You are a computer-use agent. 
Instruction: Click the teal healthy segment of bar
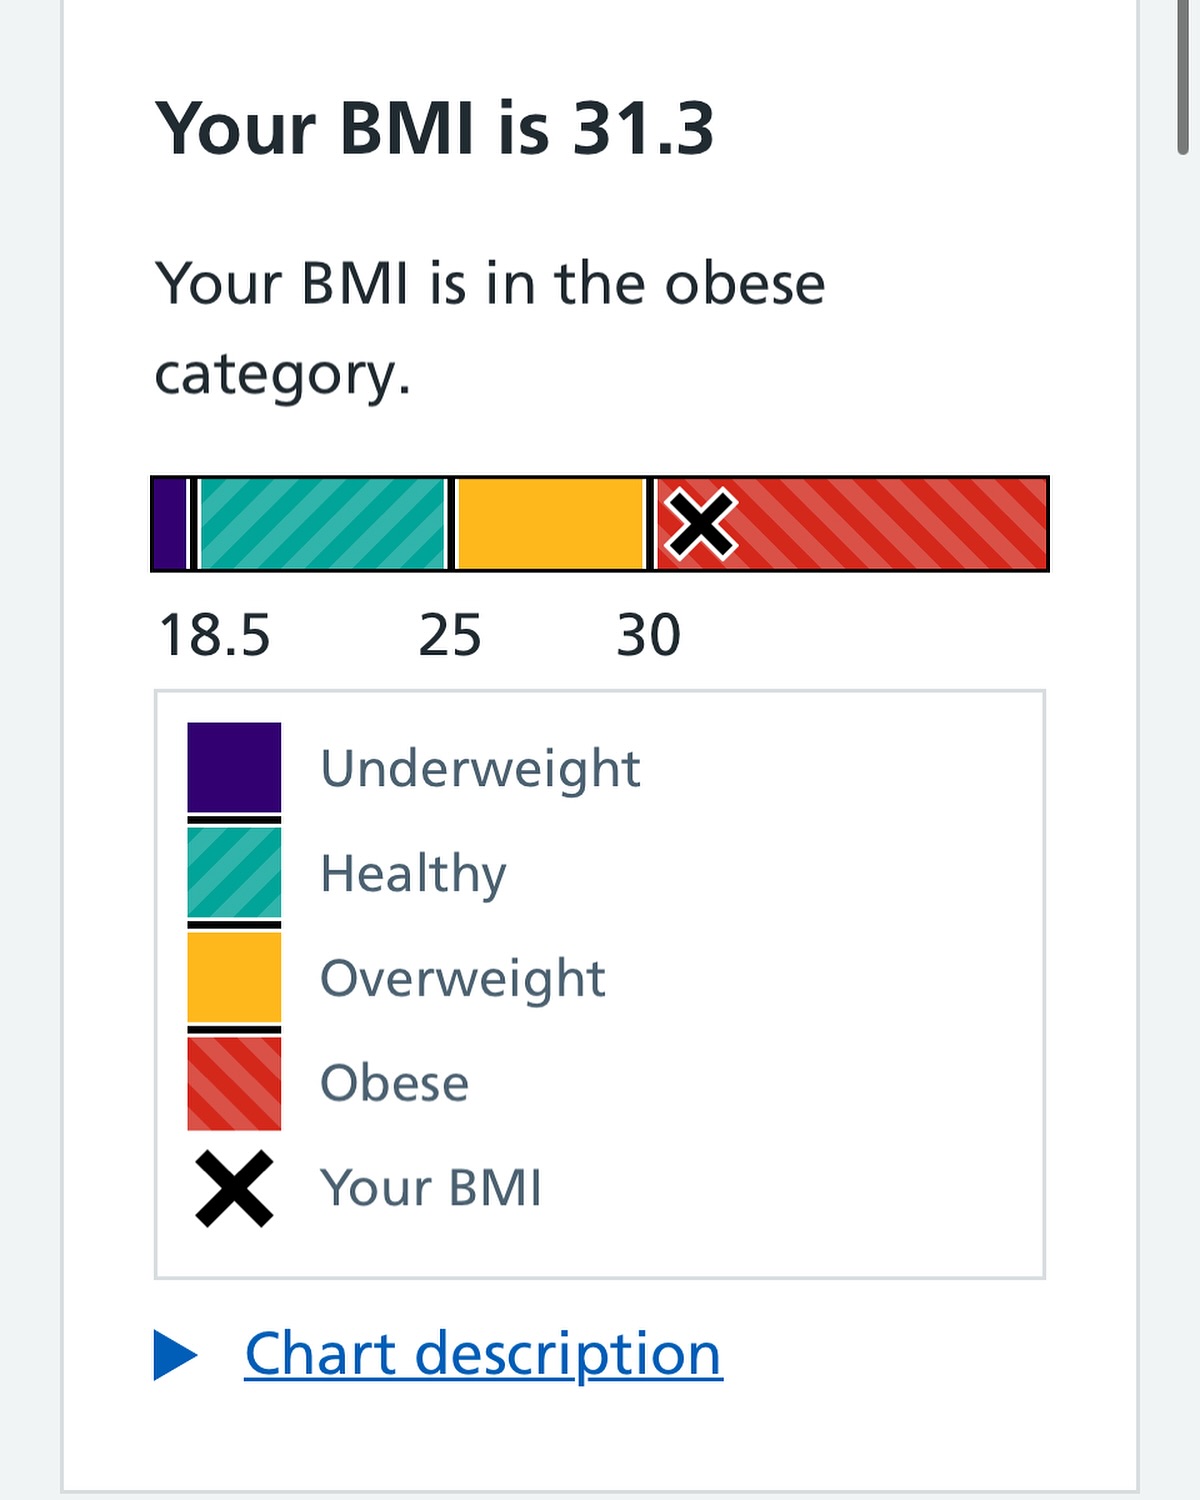[x=322, y=524]
